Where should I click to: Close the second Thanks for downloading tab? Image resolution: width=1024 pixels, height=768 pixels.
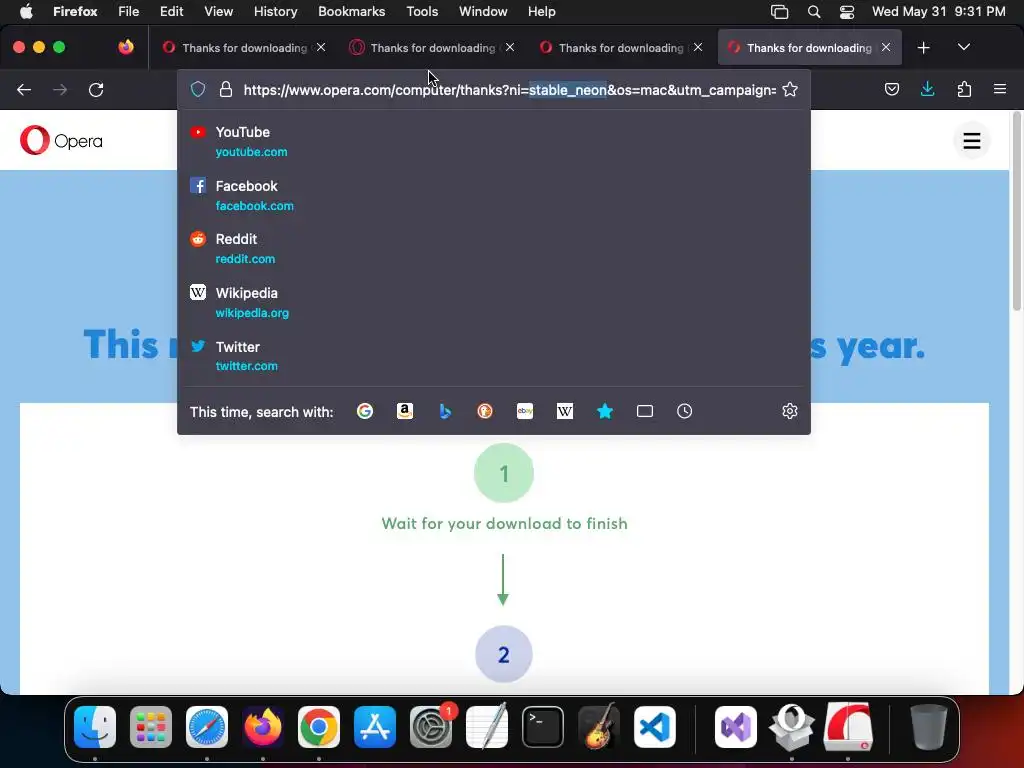pos(510,47)
